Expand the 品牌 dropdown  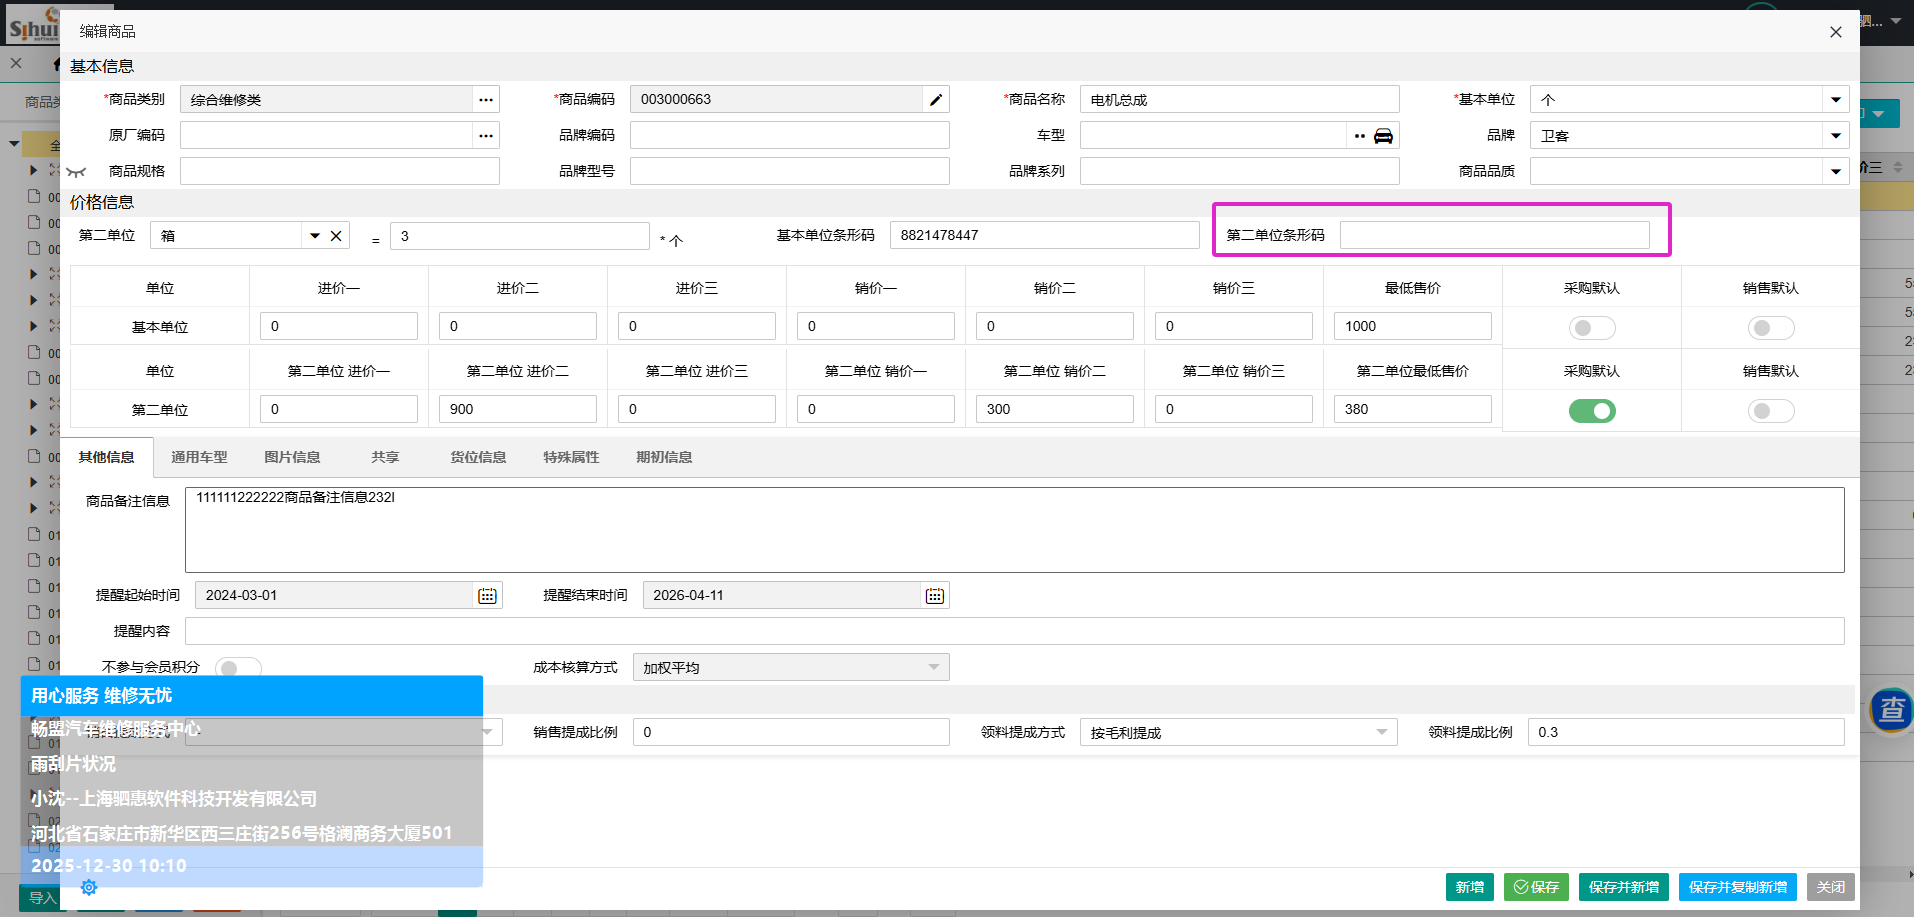click(1835, 136)
